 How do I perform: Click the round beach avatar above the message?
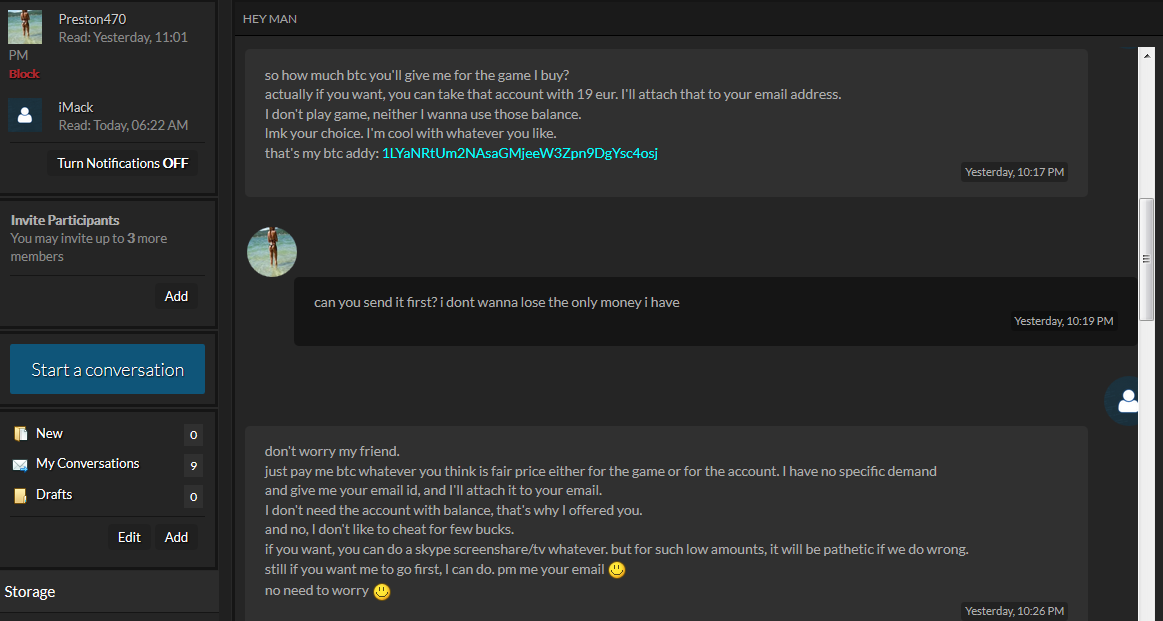point(271,252)
